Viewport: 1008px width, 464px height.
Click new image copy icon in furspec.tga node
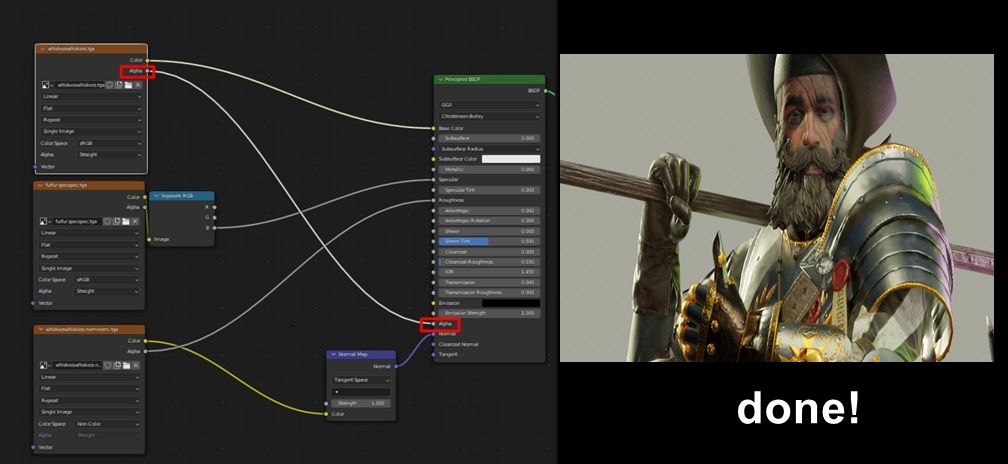pyautogui.click(x=117, y=221)
